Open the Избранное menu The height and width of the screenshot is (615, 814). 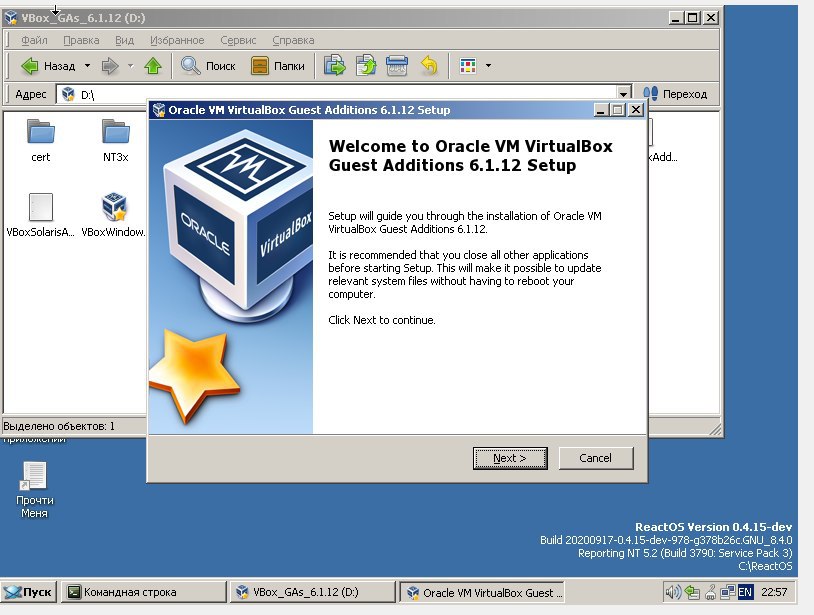177,40
